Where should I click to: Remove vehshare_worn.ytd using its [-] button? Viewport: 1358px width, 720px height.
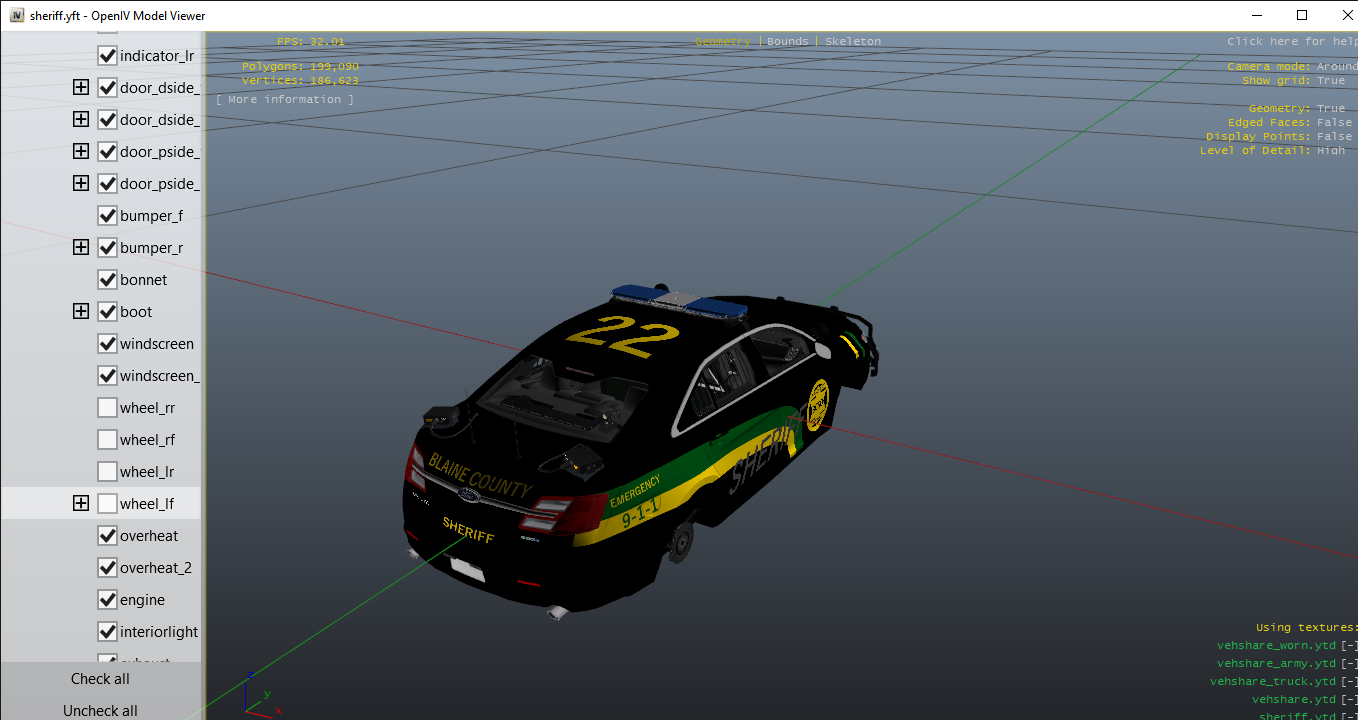coord(1349,646)
